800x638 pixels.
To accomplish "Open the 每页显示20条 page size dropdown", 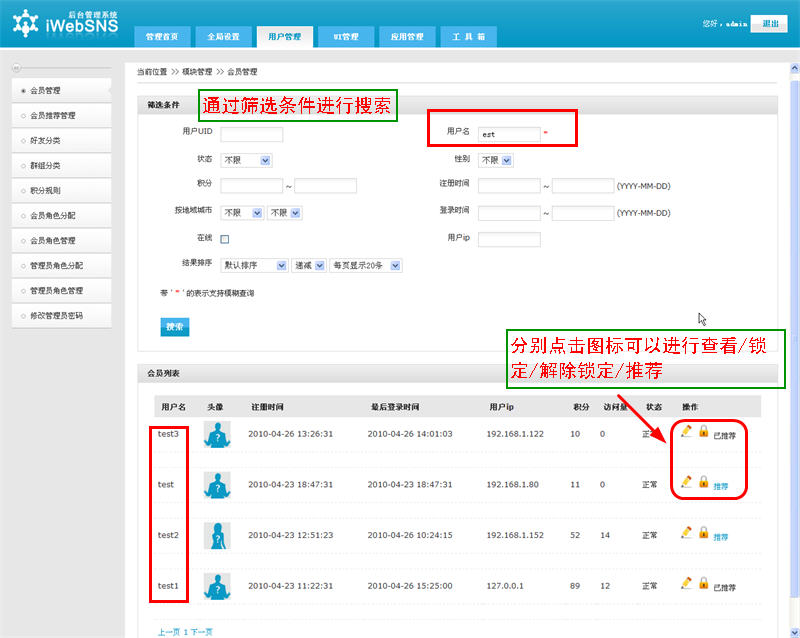I will (366, 265).
